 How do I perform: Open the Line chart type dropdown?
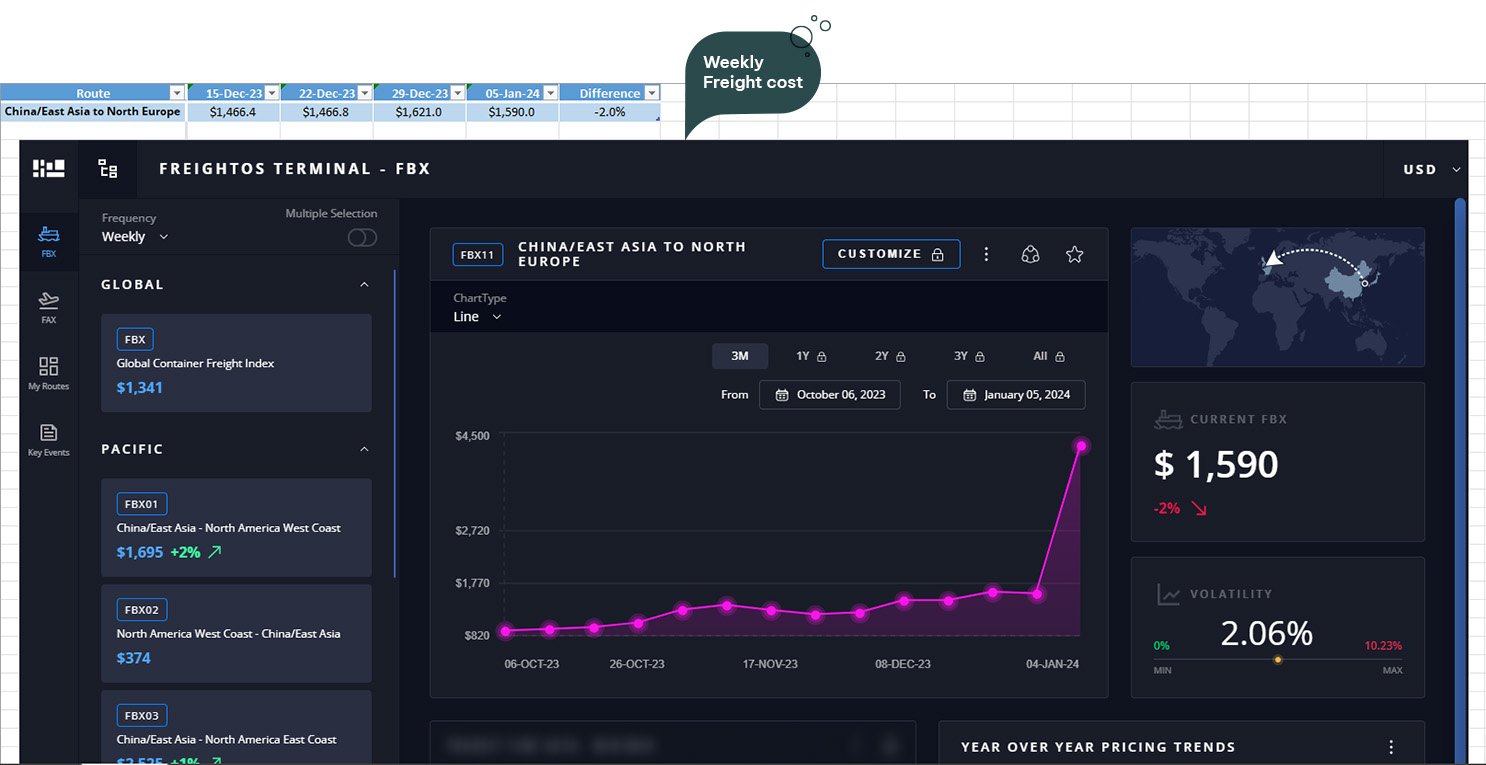pyautogui.click(x=477, y=317)
